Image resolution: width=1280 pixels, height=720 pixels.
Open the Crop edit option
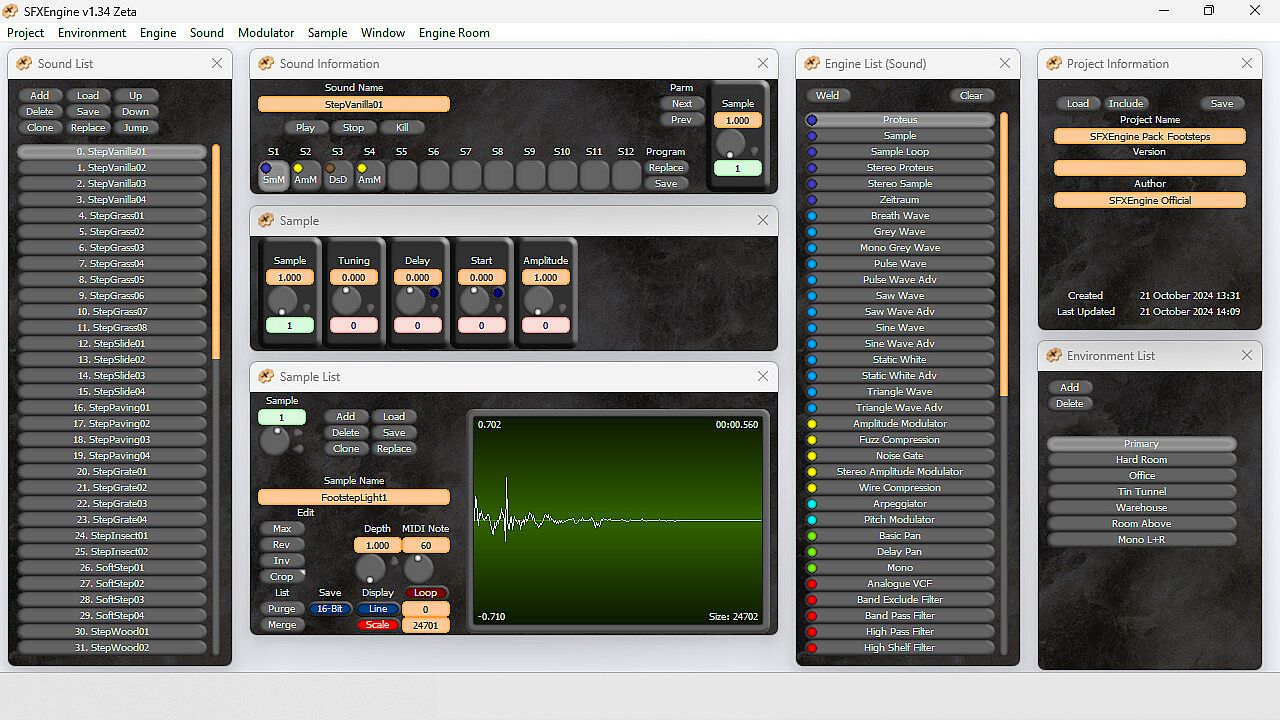click(282, 577)
